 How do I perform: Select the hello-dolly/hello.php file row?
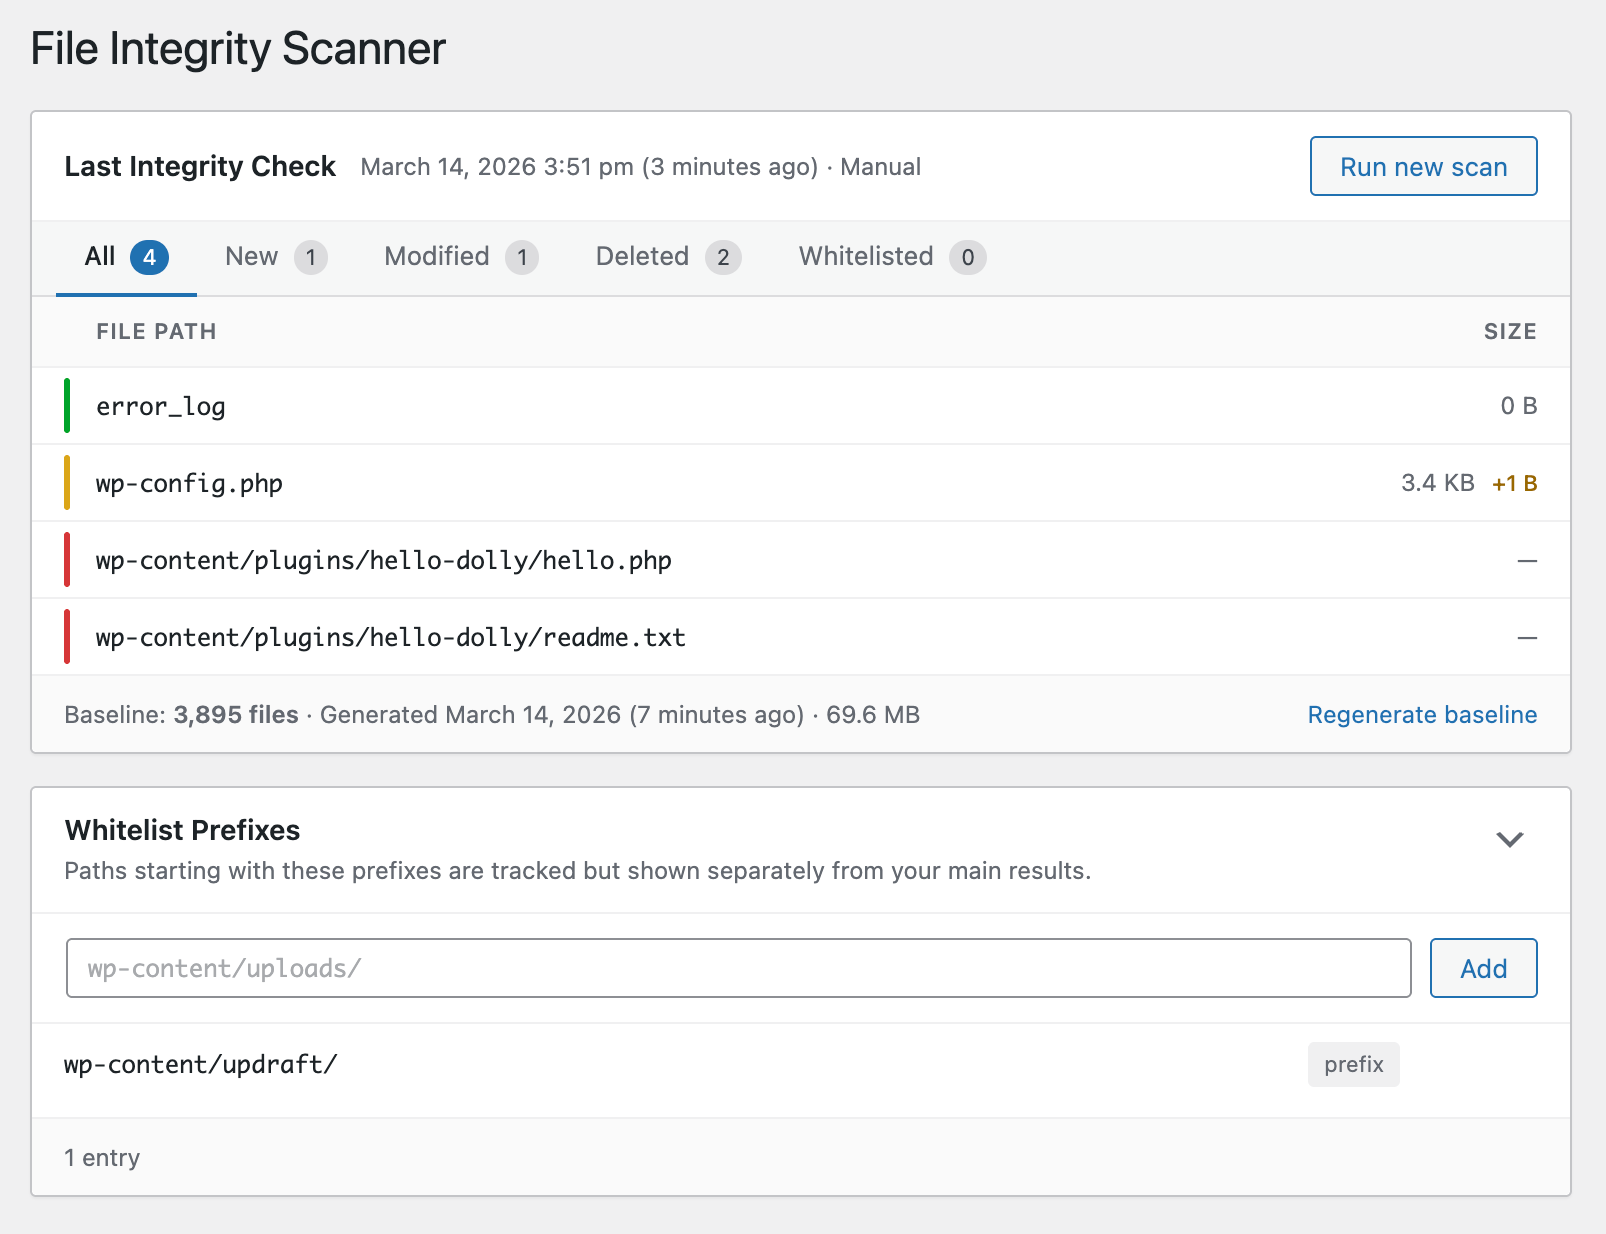point(801,560)
